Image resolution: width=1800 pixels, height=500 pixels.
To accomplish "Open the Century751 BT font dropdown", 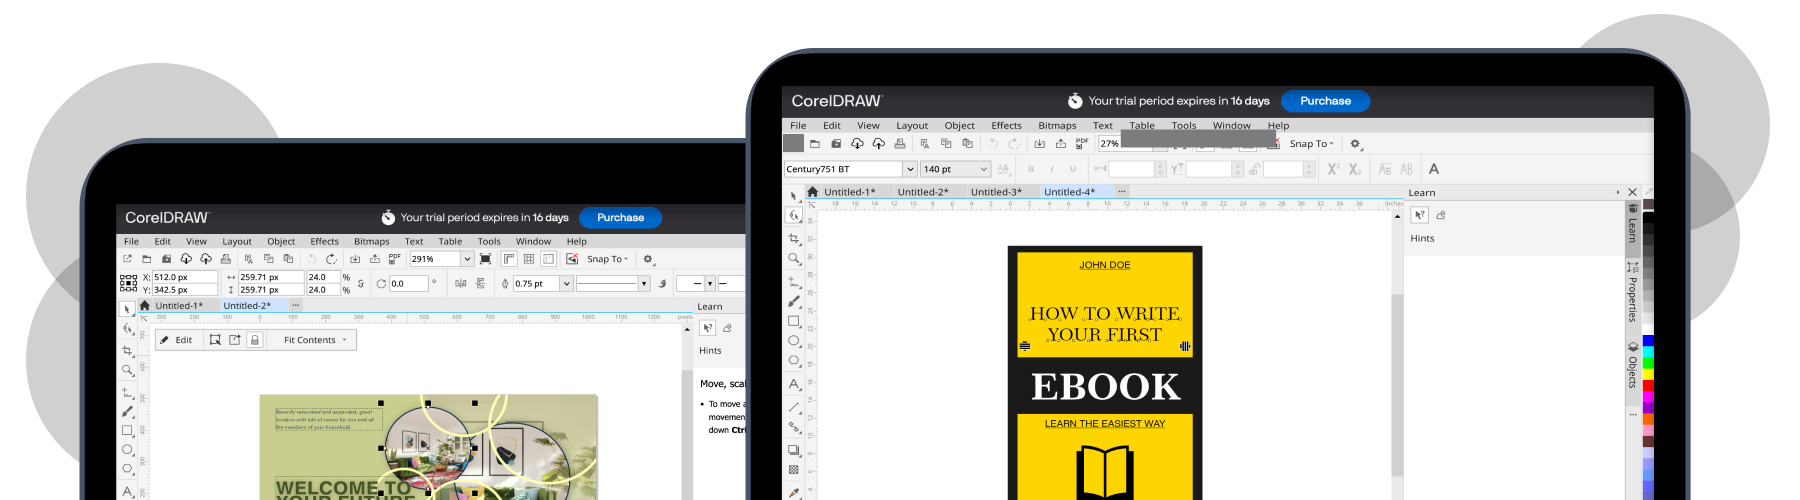I will (x=910, y=169).
